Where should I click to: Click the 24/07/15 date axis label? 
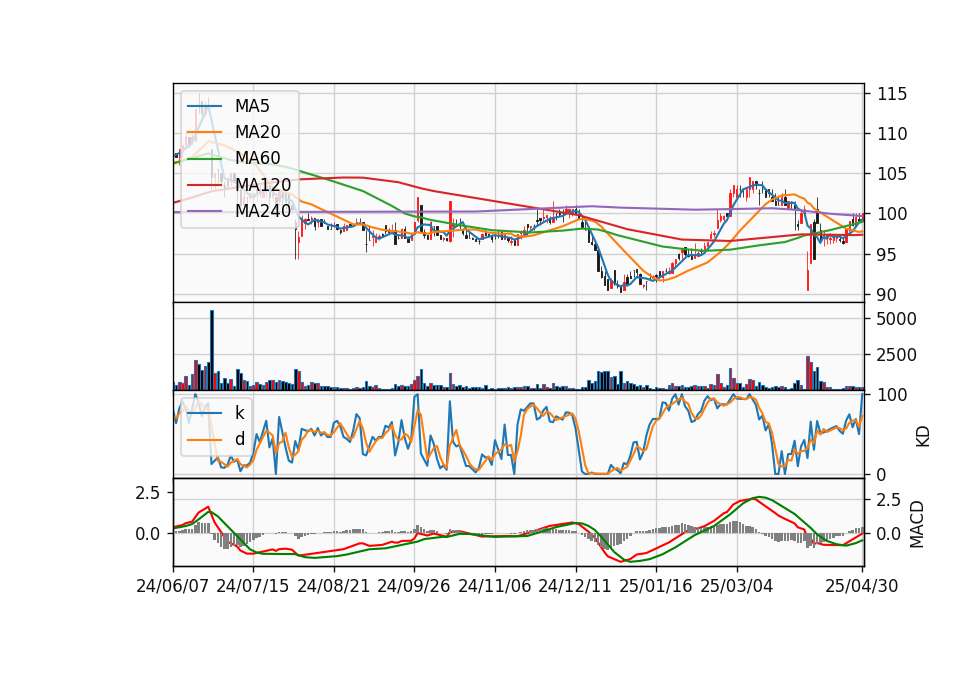[x=253, y=586]
